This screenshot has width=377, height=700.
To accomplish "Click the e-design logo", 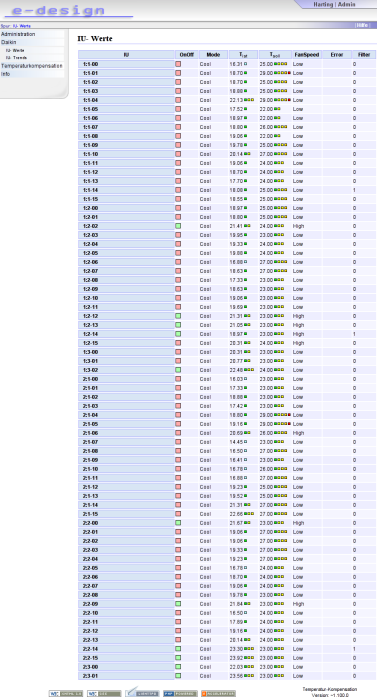I will tap(58, 11).
